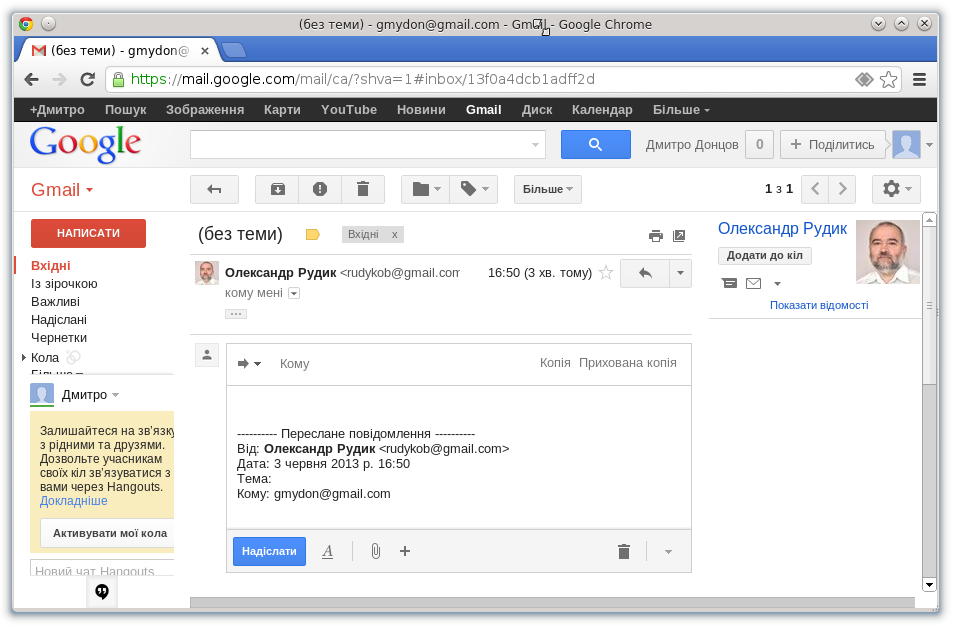Screen dimensions: 953x627
Task: Open Календар in the Google bar
Action: [x=602, y=110]
